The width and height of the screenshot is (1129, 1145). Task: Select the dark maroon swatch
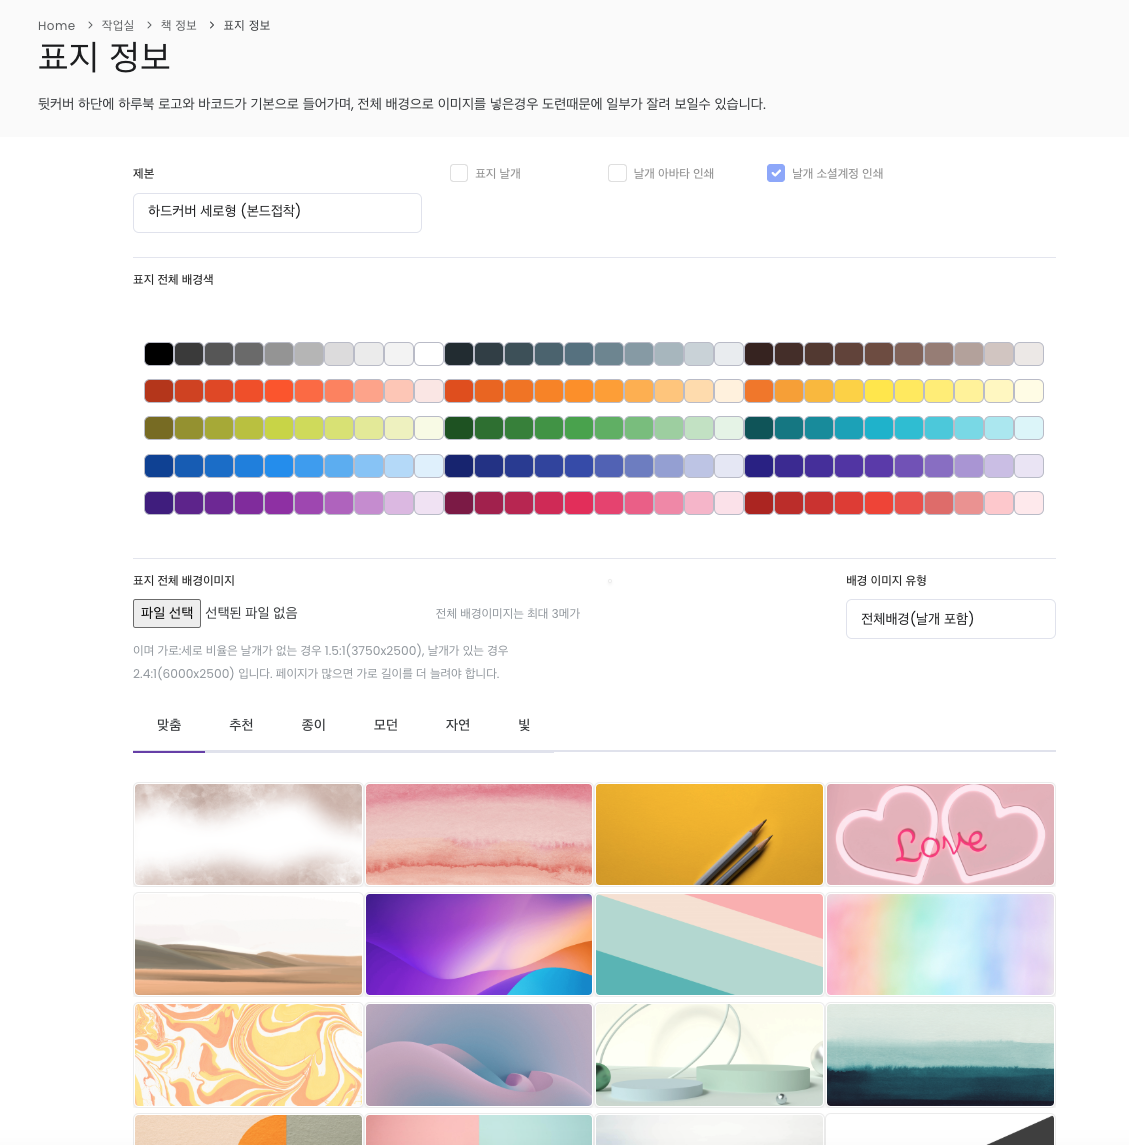[x=459, y=502]
